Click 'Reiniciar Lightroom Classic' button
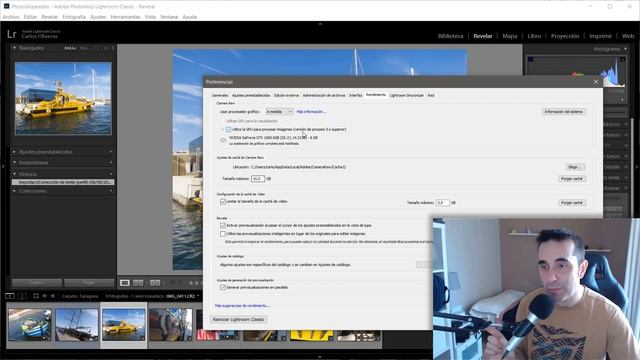Image resolution: width=640 pixels, height=360 pixels. 239,320
